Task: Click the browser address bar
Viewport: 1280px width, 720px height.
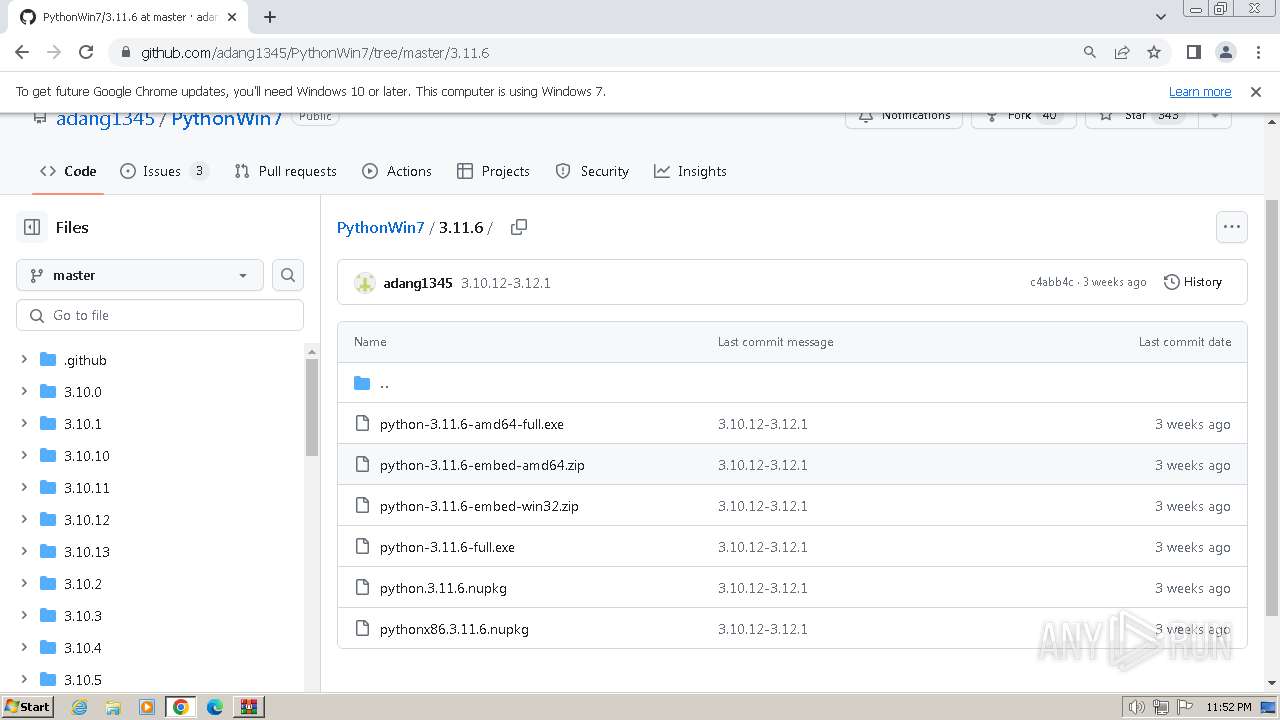Action: pyautogui.click(x=600, y=52)
